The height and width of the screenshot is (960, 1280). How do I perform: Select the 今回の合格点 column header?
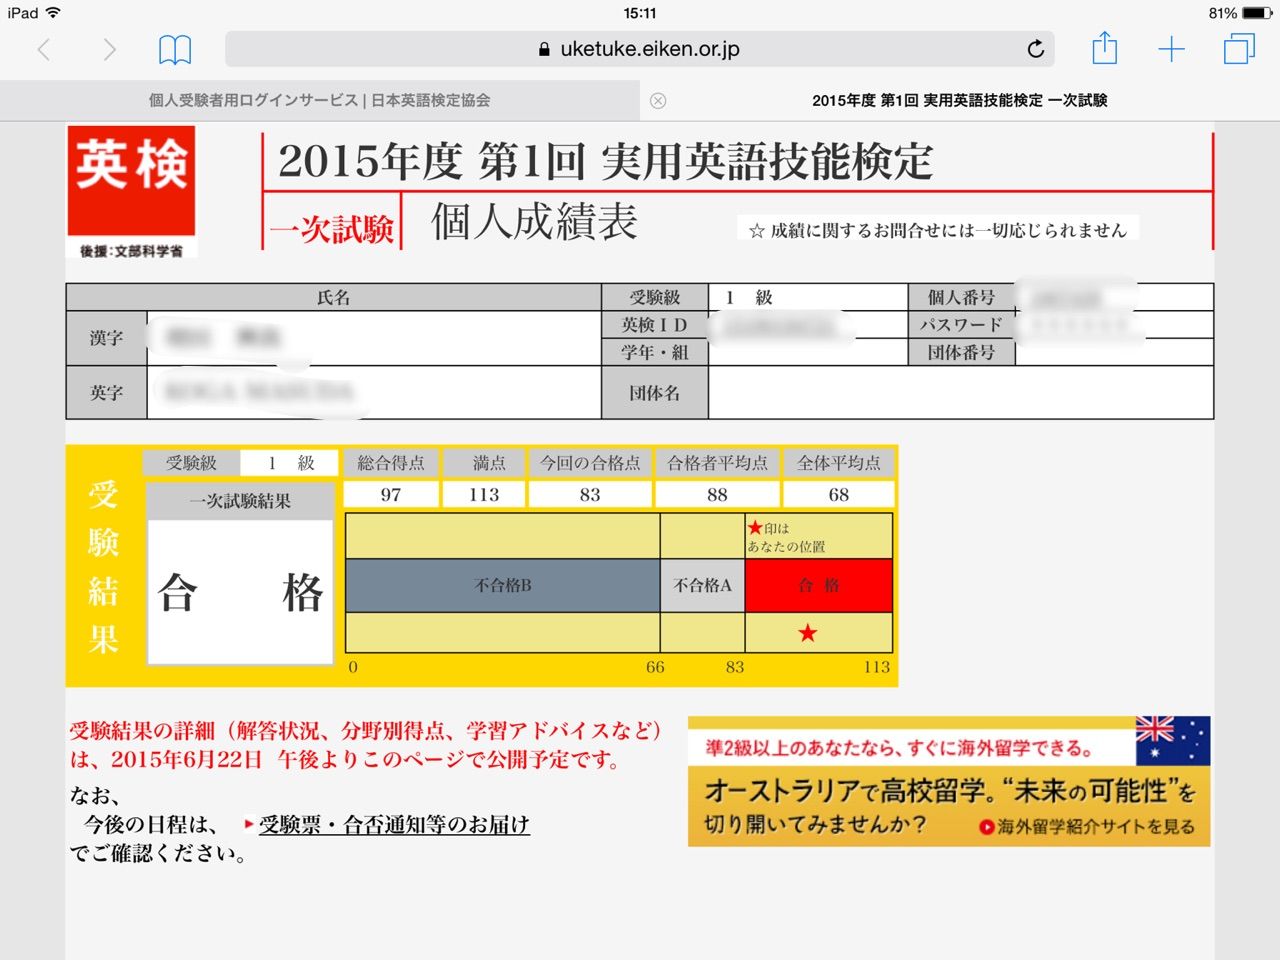click(x=590, y=463)
